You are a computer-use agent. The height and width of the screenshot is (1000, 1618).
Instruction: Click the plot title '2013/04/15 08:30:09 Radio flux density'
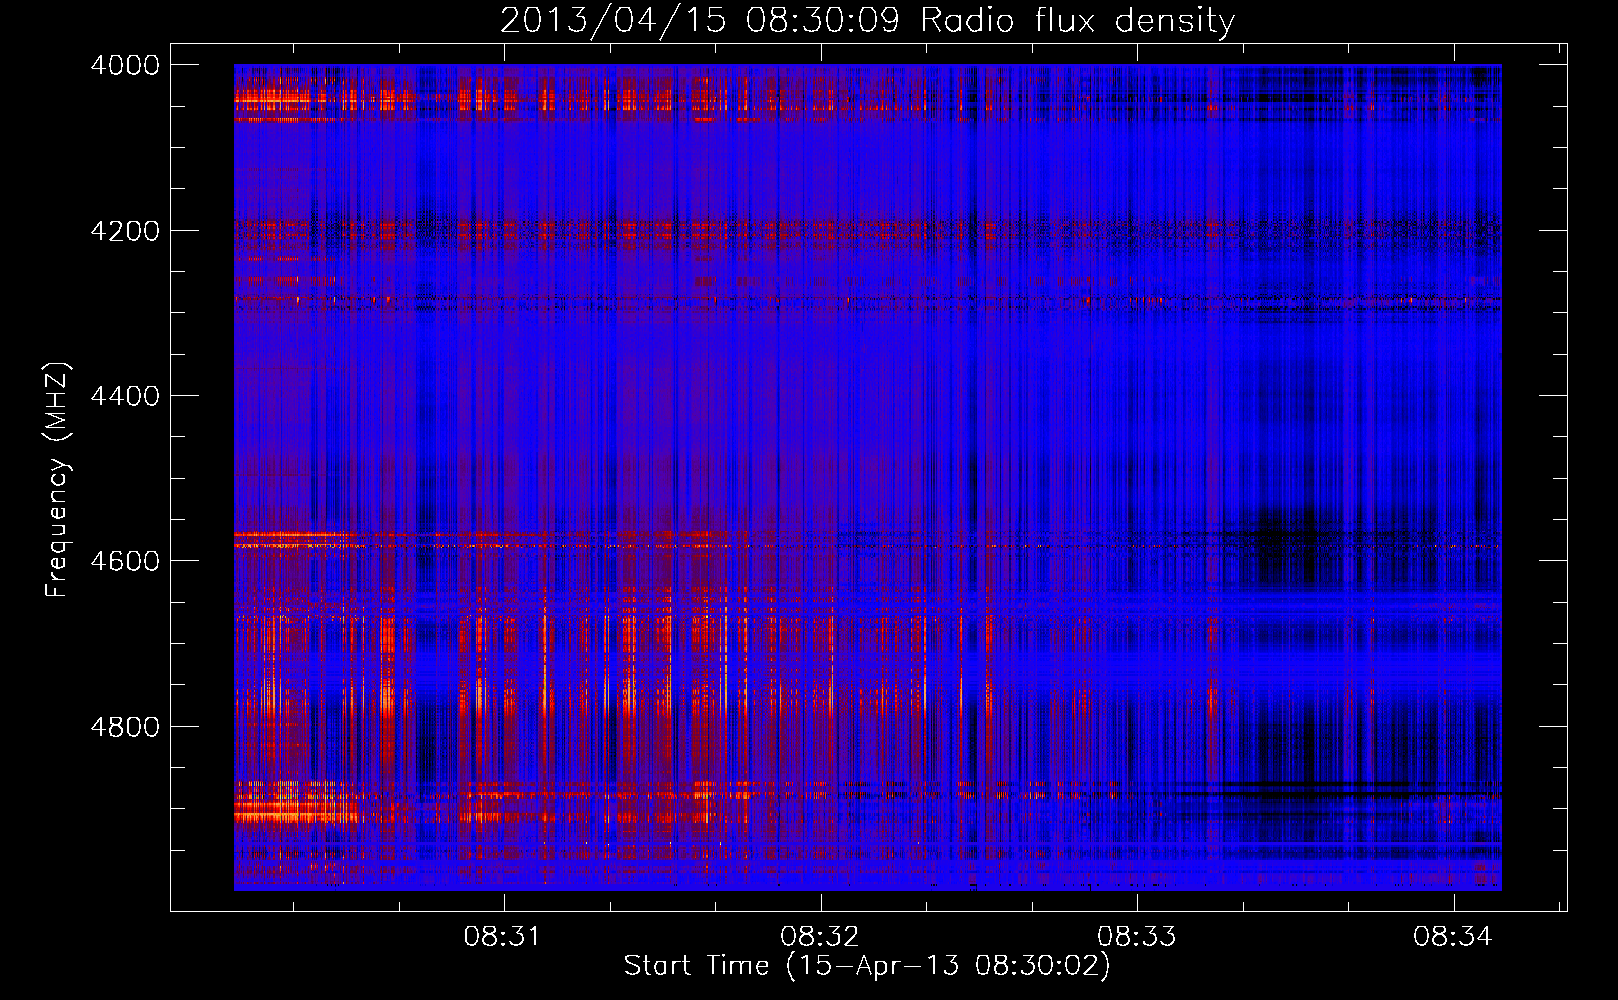867,21
